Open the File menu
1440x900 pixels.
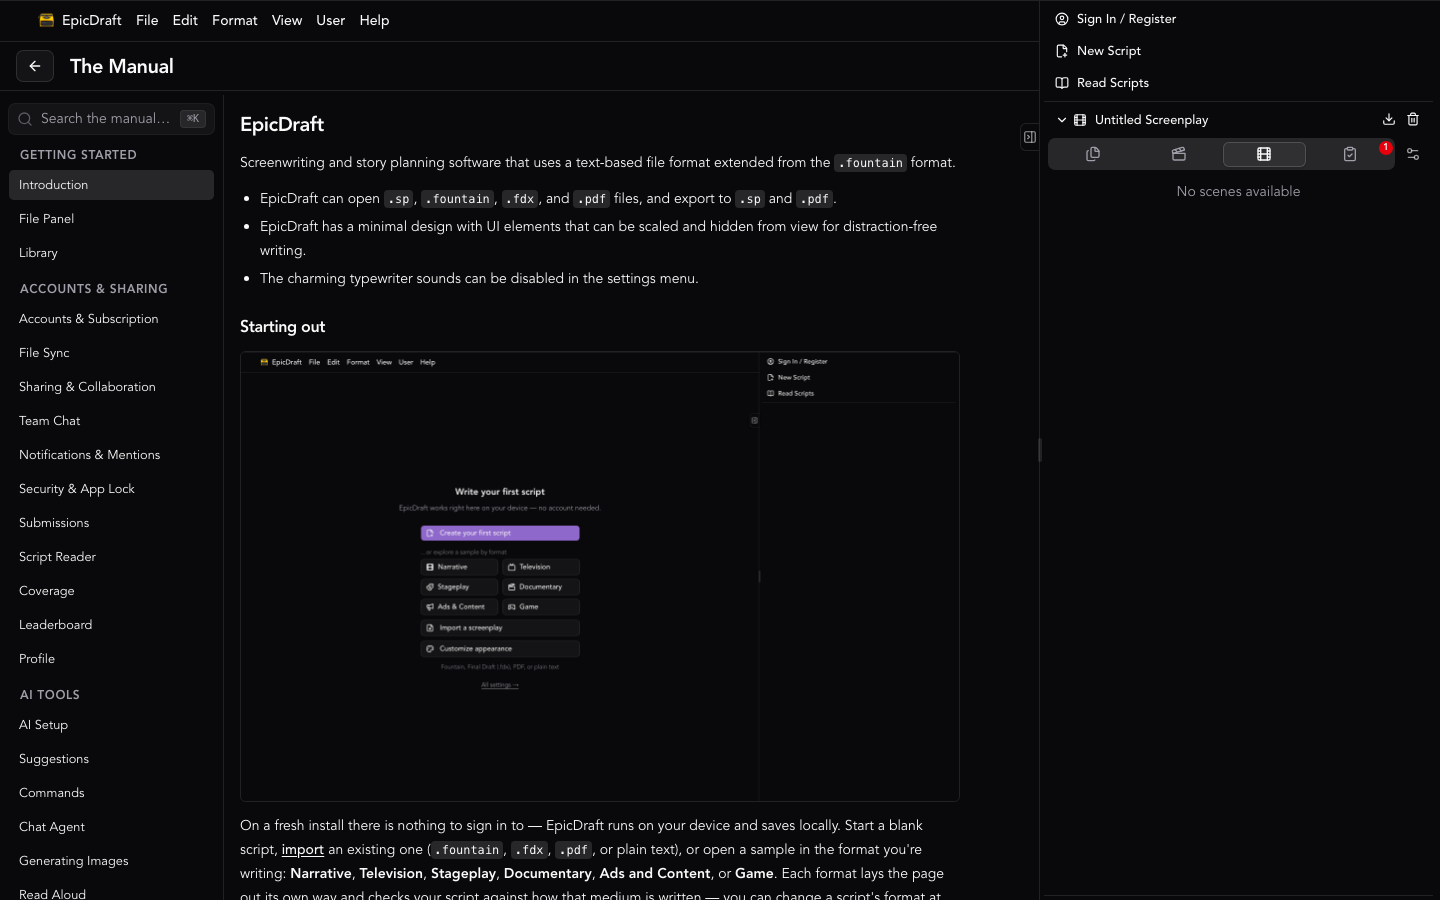pyautogui.click(x=147, y=20)
